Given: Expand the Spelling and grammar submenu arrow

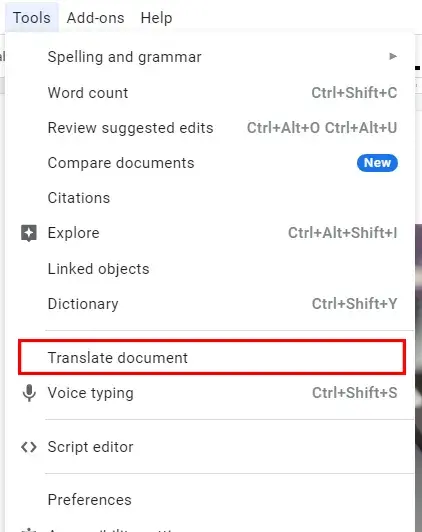Looking at the screenshot, I should tap(393, 56).
